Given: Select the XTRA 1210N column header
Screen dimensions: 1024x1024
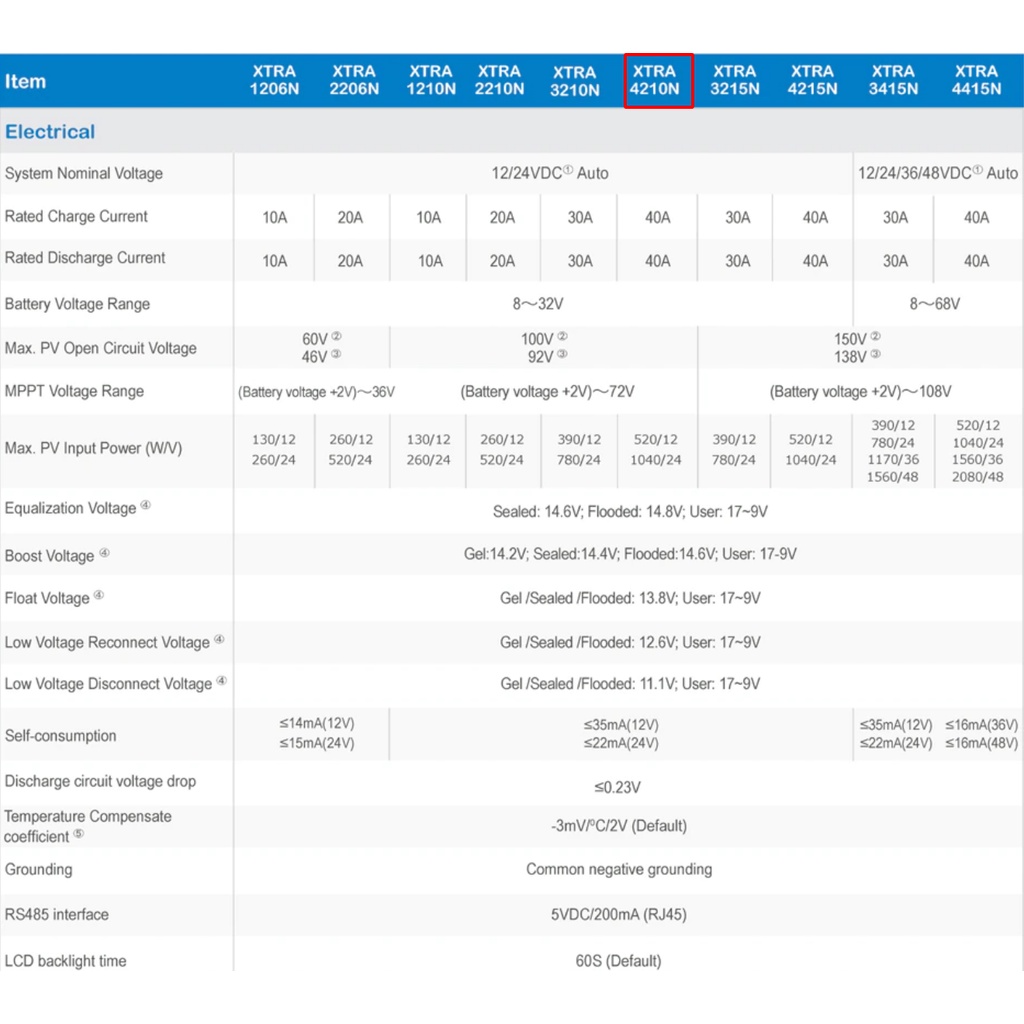Looking at the screenshot, I should tap(430, 80).
